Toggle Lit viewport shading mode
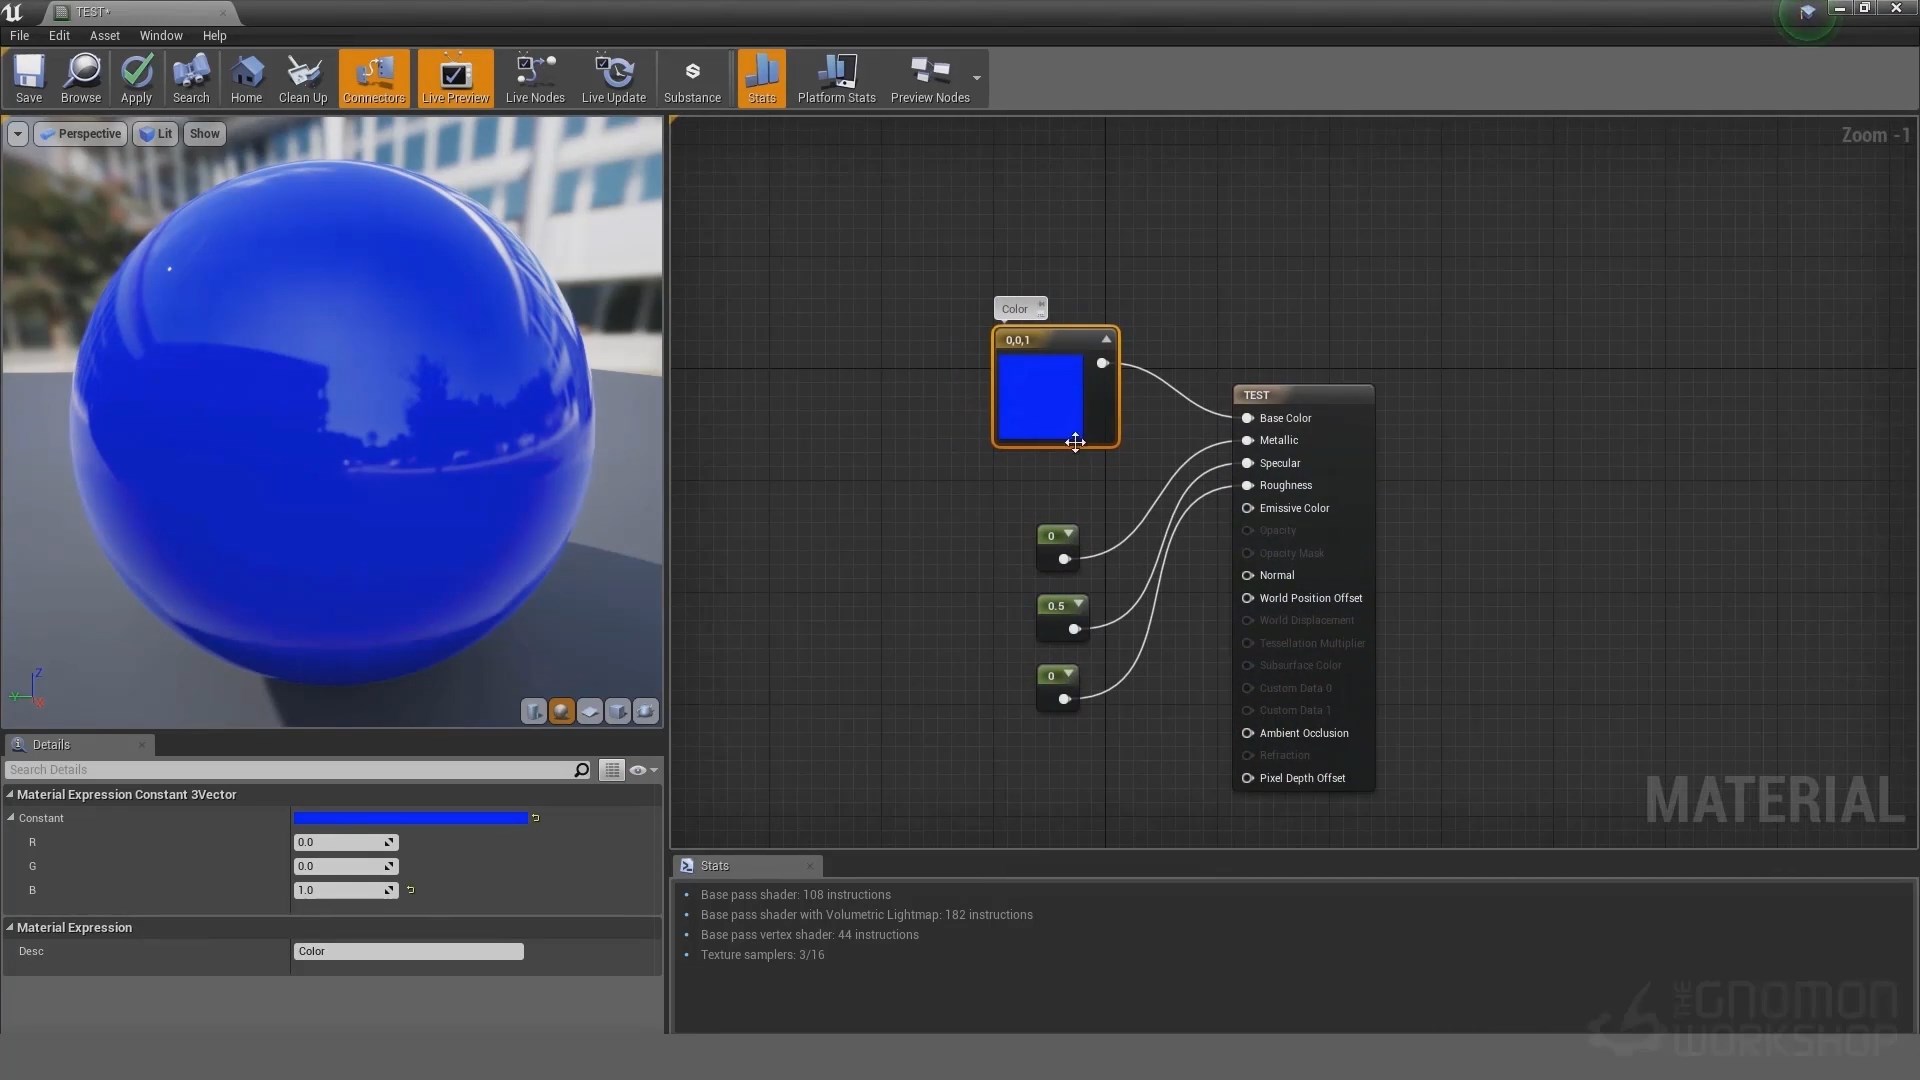Screen dimensions: 1920x1080 (155, 133)
